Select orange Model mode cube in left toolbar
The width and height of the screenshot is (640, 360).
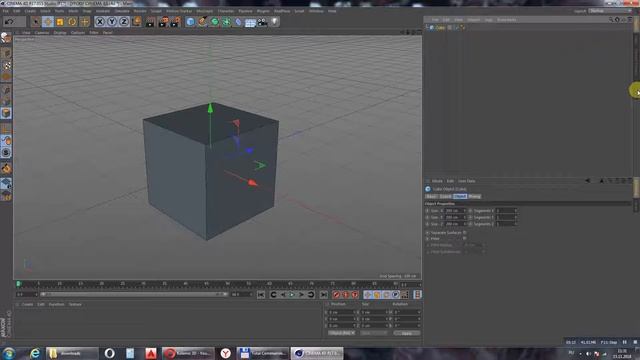(x=6, y=113)
